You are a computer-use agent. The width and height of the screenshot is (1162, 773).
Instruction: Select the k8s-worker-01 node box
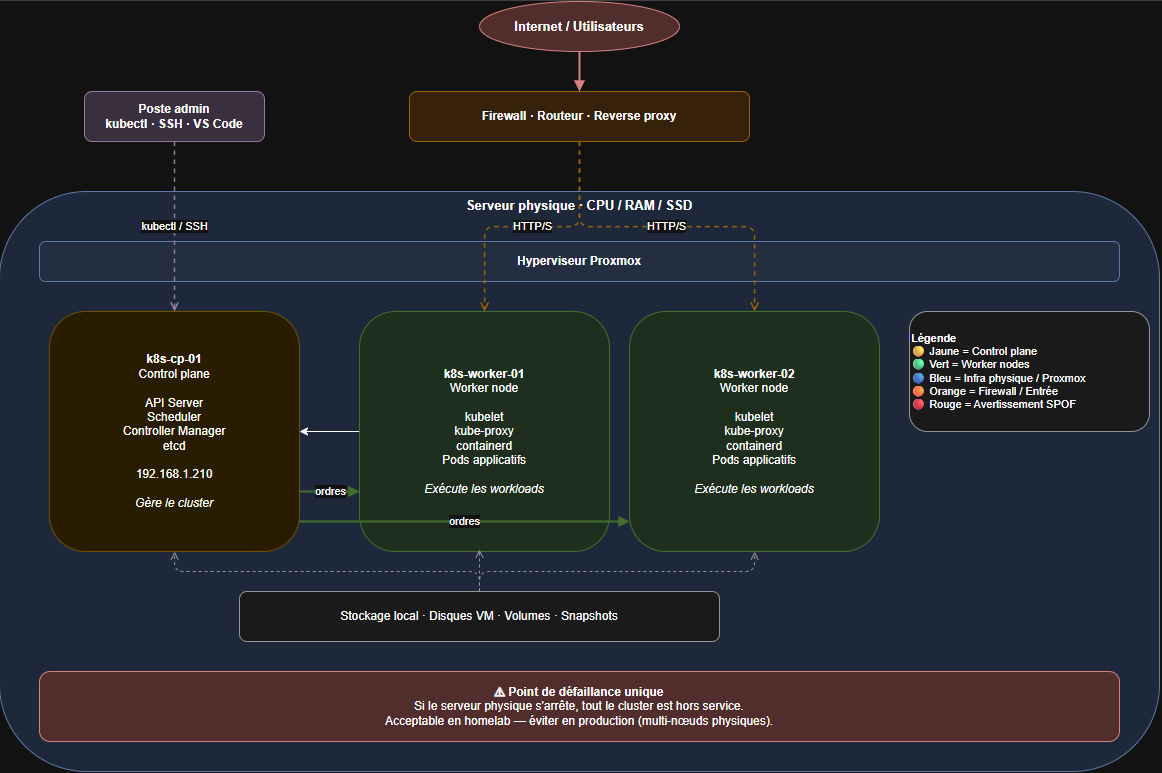pyautogui.click(x=484, y=431)
